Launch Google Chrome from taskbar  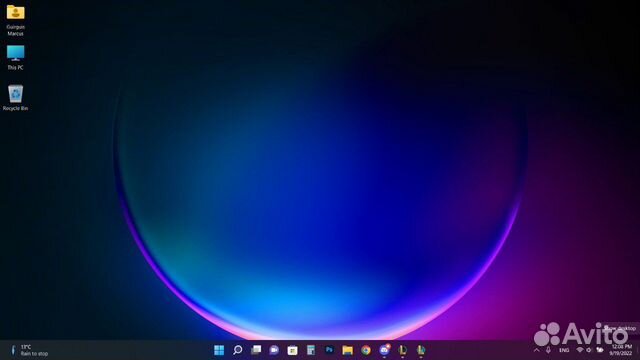(x=366, y=350)
